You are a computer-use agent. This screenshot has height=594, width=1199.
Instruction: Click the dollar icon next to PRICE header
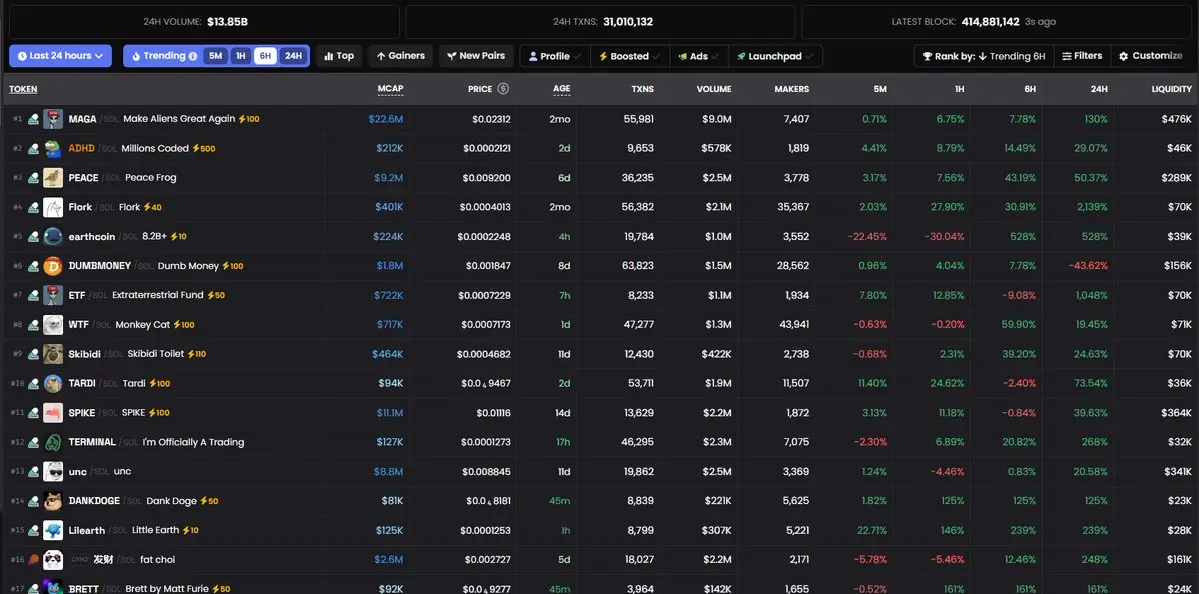pyautogui.click(x=503, y=89)
